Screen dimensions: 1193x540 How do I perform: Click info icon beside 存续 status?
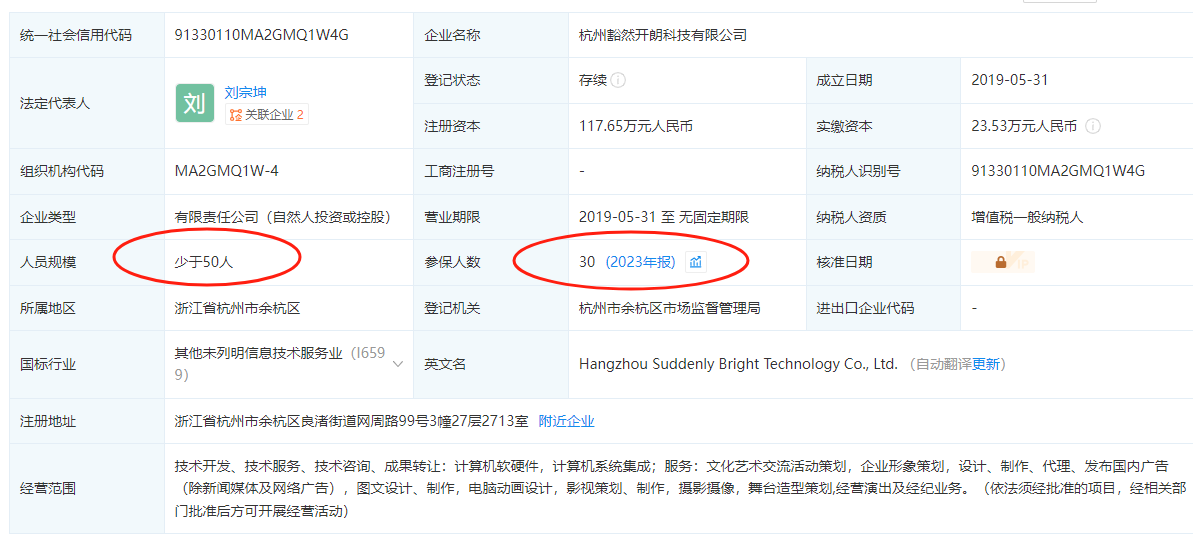click(619, 80)
